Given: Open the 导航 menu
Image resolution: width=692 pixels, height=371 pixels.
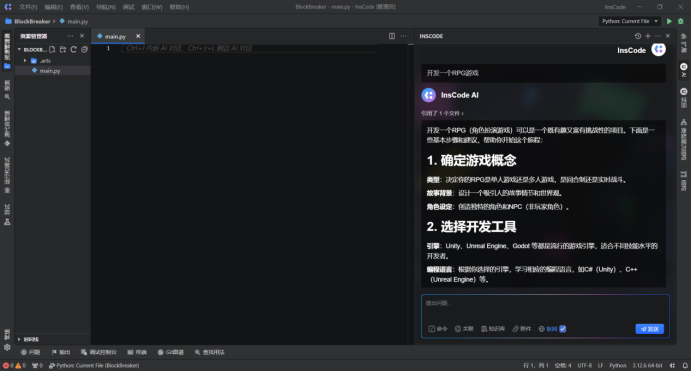Looking at the screenshot, I should click(105, 7).
